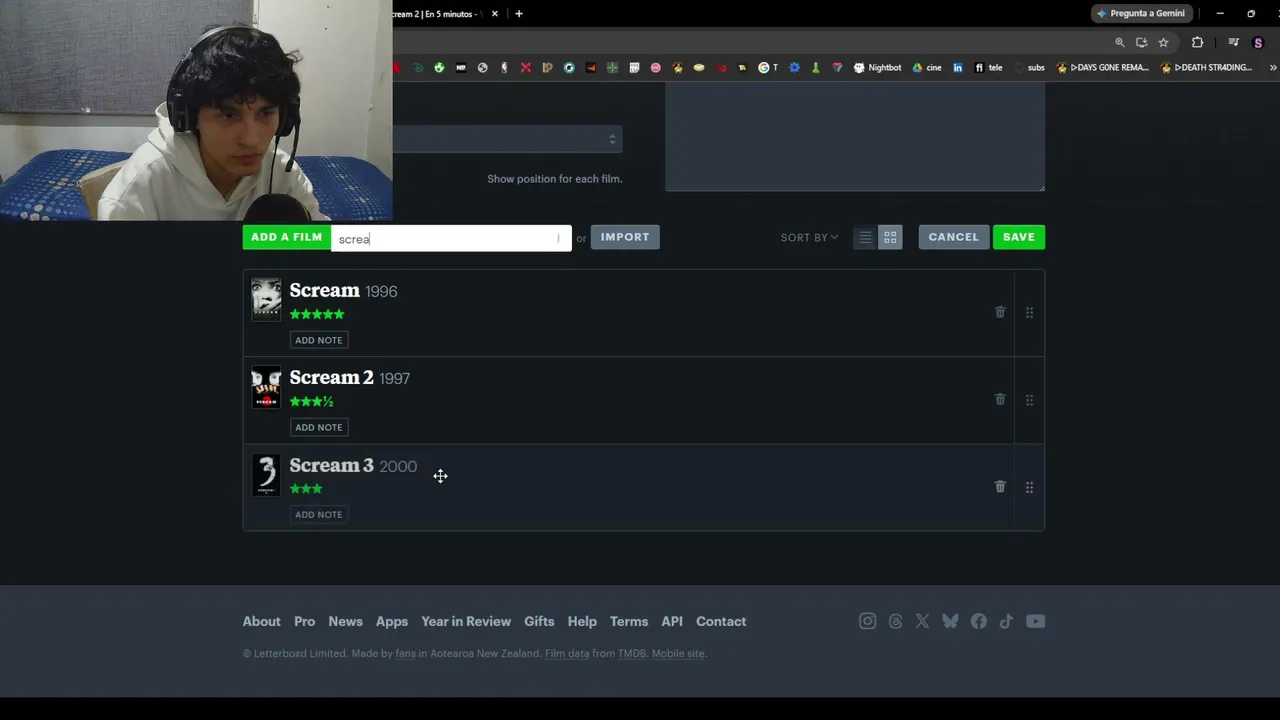Open Letterboxd's Threads profile

895,621
